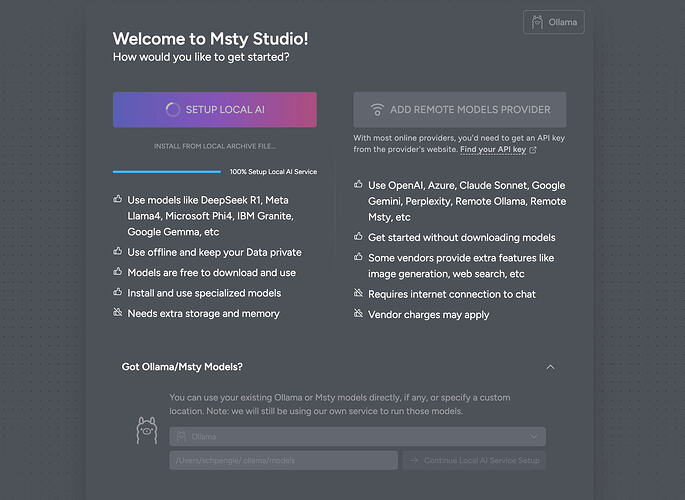Collapse the Got Ollama/Msty Models section chevron
Screen dimensions: 685x500
pos(550,367)
